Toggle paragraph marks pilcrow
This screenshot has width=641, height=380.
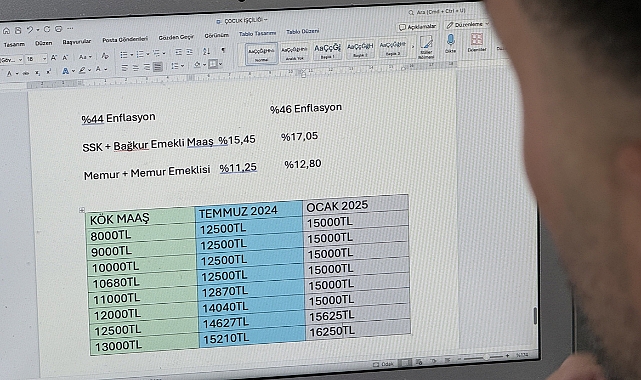point(223,50)
